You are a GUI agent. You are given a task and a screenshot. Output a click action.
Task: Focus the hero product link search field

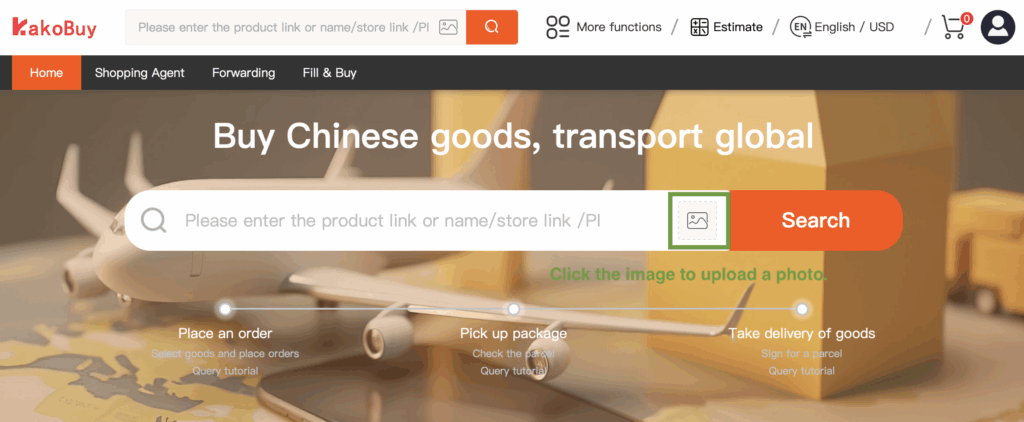click(x=418, y=221)
